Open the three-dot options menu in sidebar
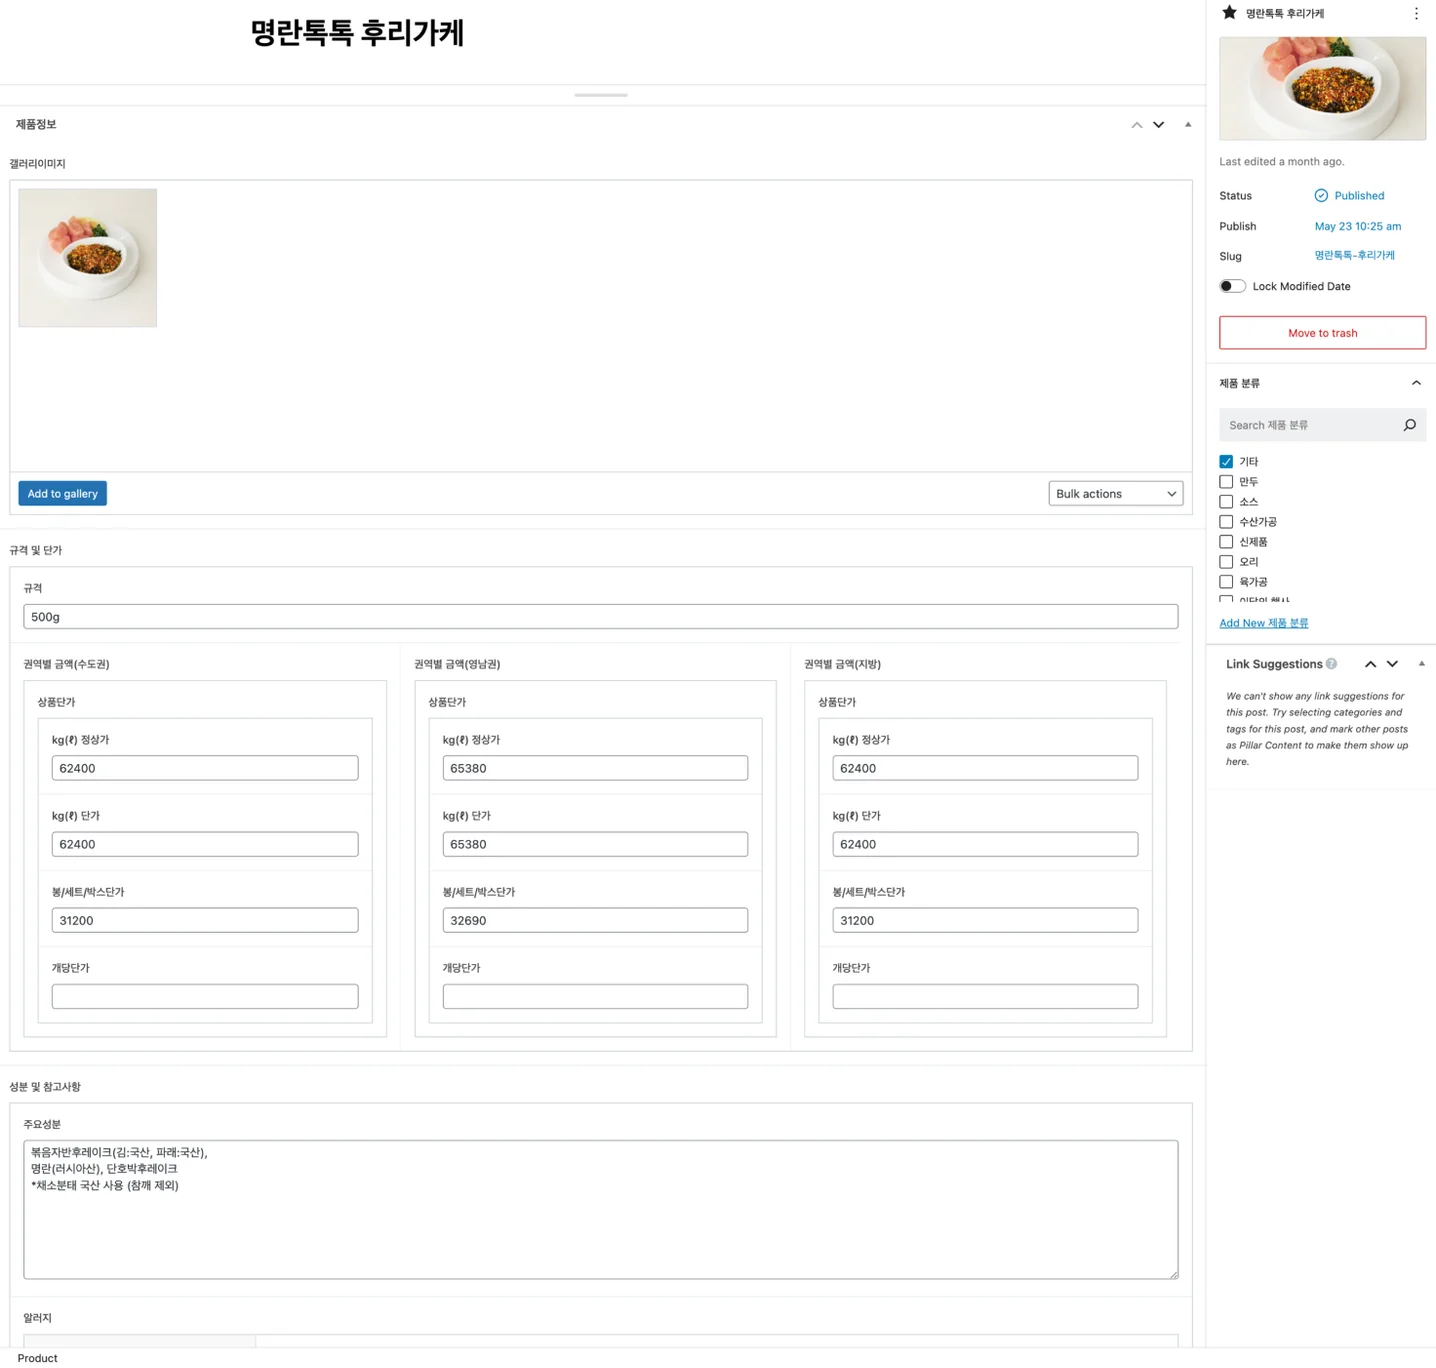The image size is (1436, 1368). point(1416,13)
